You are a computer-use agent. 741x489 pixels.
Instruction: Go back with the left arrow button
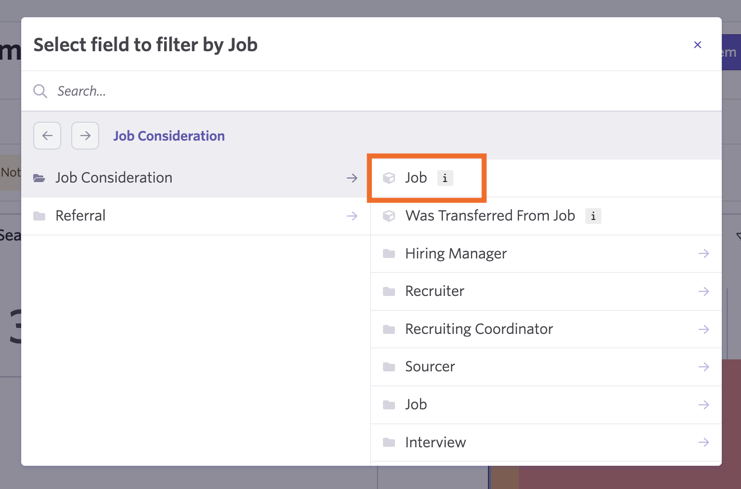[x=47, y=136]
